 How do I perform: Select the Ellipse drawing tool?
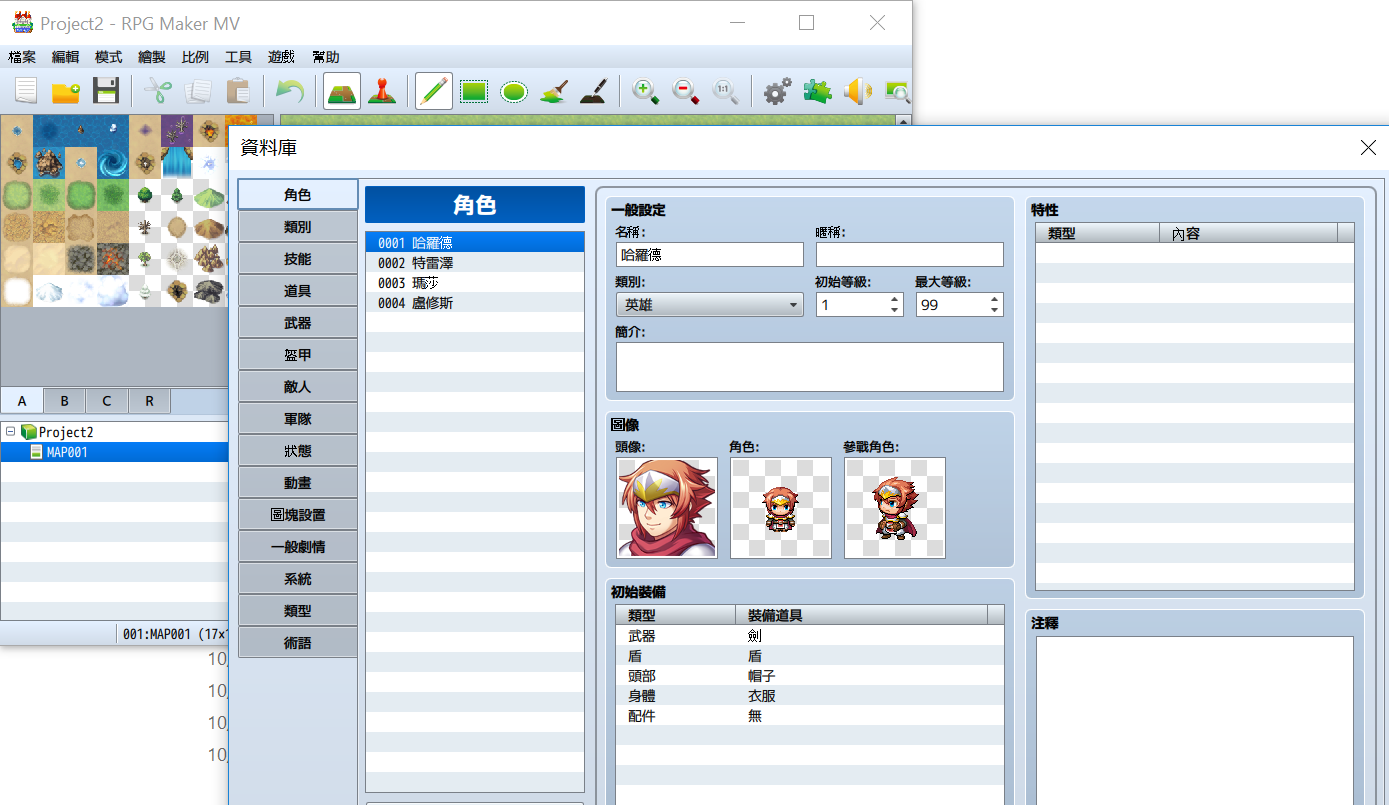tap(514, 92)
